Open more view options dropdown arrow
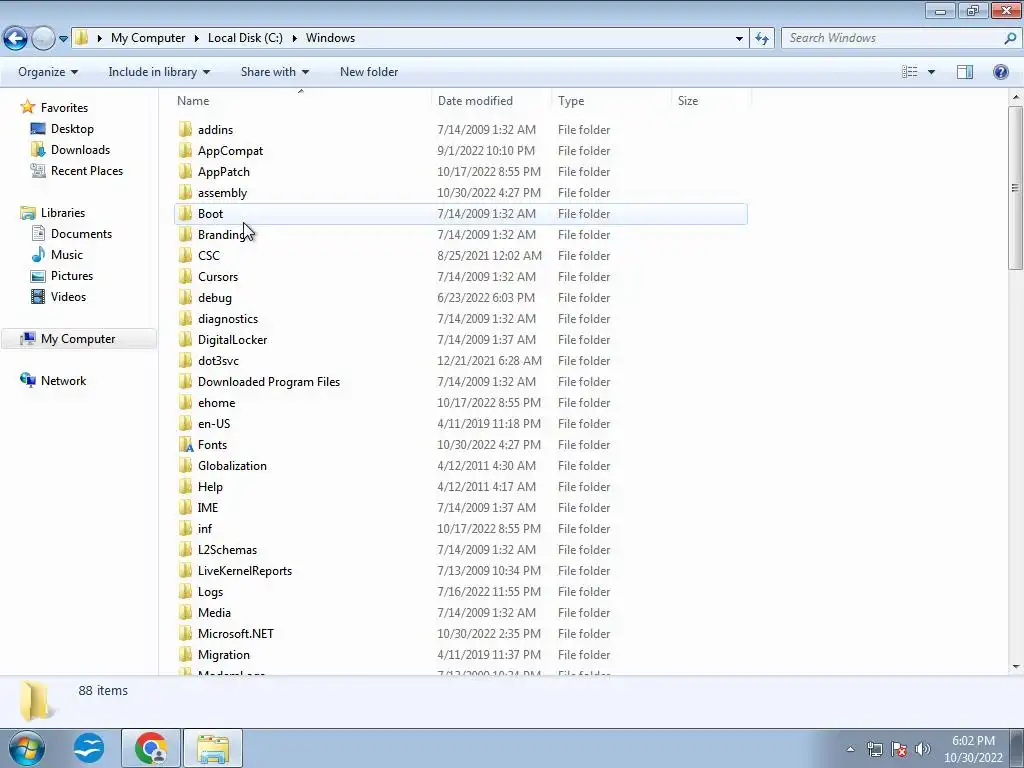Screen dimensions: 1024x768 pos(931,72)
